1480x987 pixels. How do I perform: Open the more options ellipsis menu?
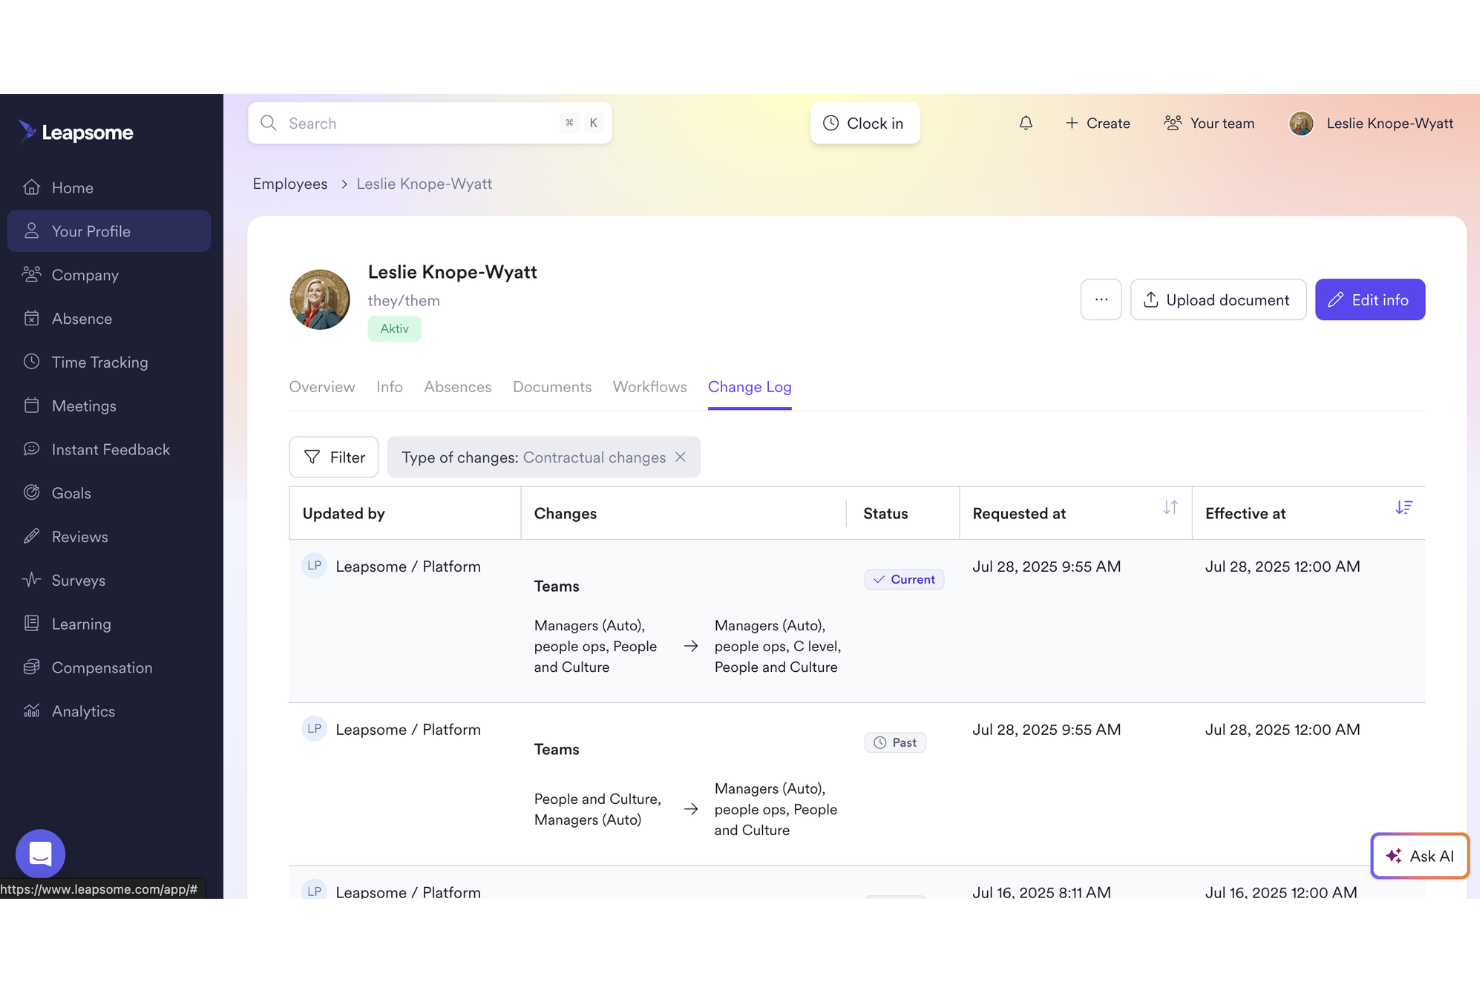pos(1101,299)
